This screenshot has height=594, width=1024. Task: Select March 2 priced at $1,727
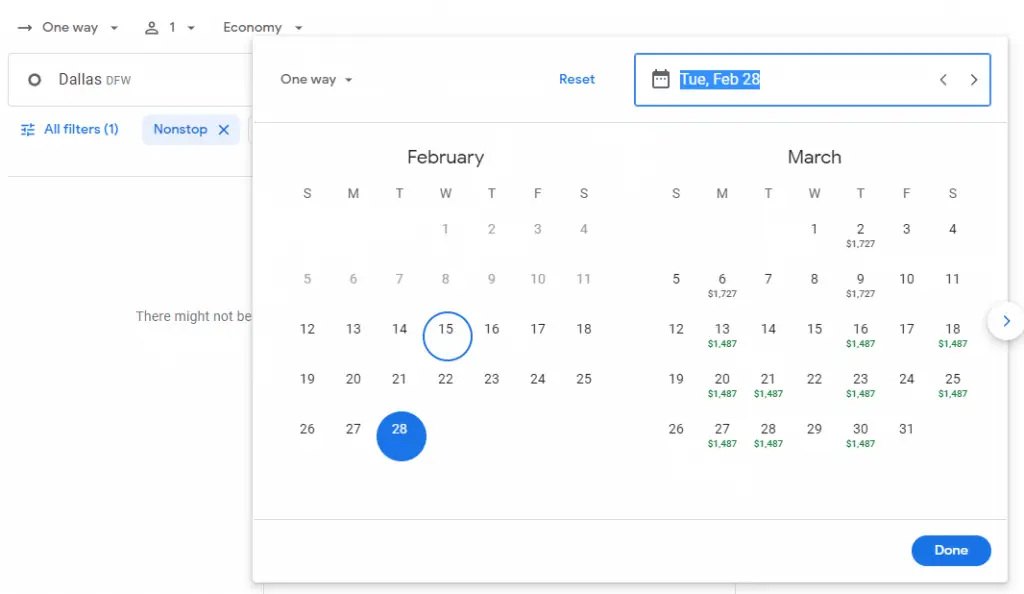click(x=860, y=234)
